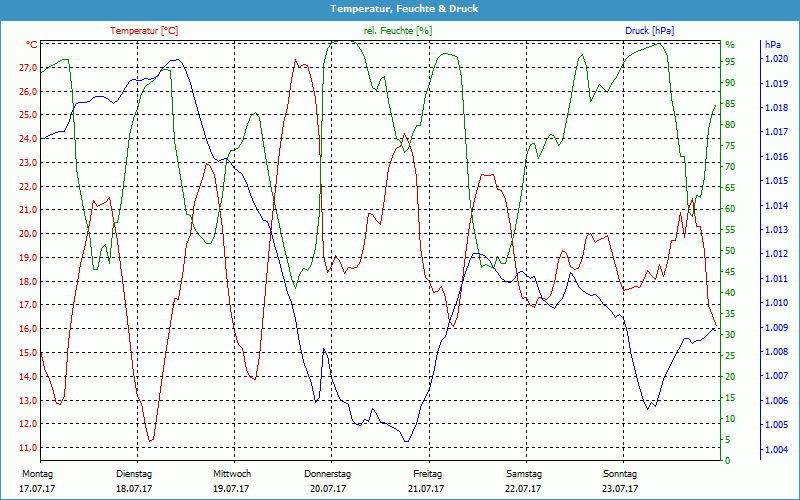The width and height of the screenshot is (800, 500).
Task: Click the '14,0' temperature axis value
Action: click(x=28, y=377)
